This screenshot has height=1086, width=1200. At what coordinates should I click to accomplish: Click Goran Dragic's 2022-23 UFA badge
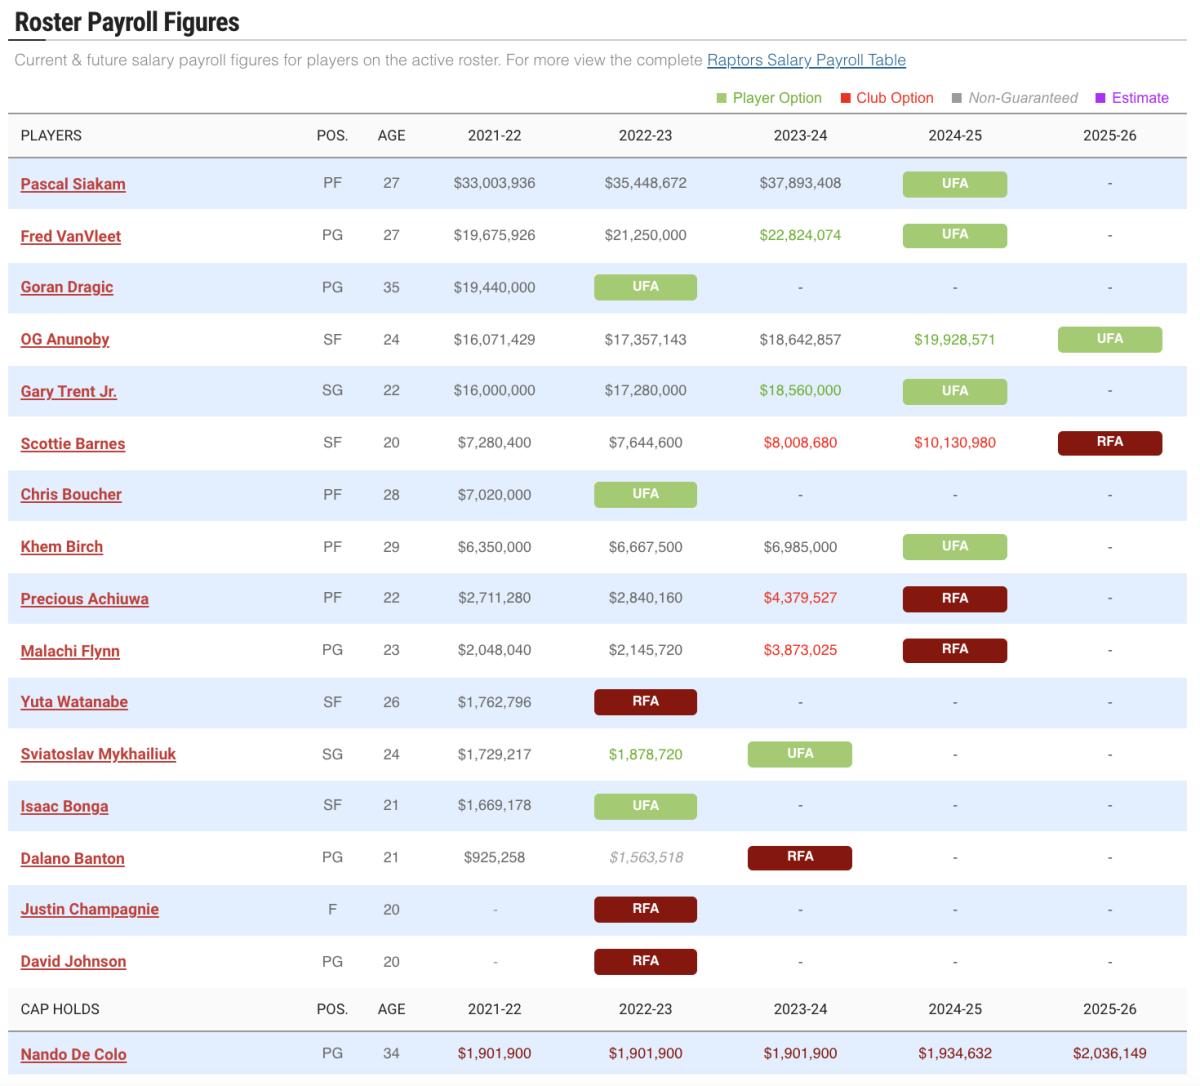(x=645, y=287)
